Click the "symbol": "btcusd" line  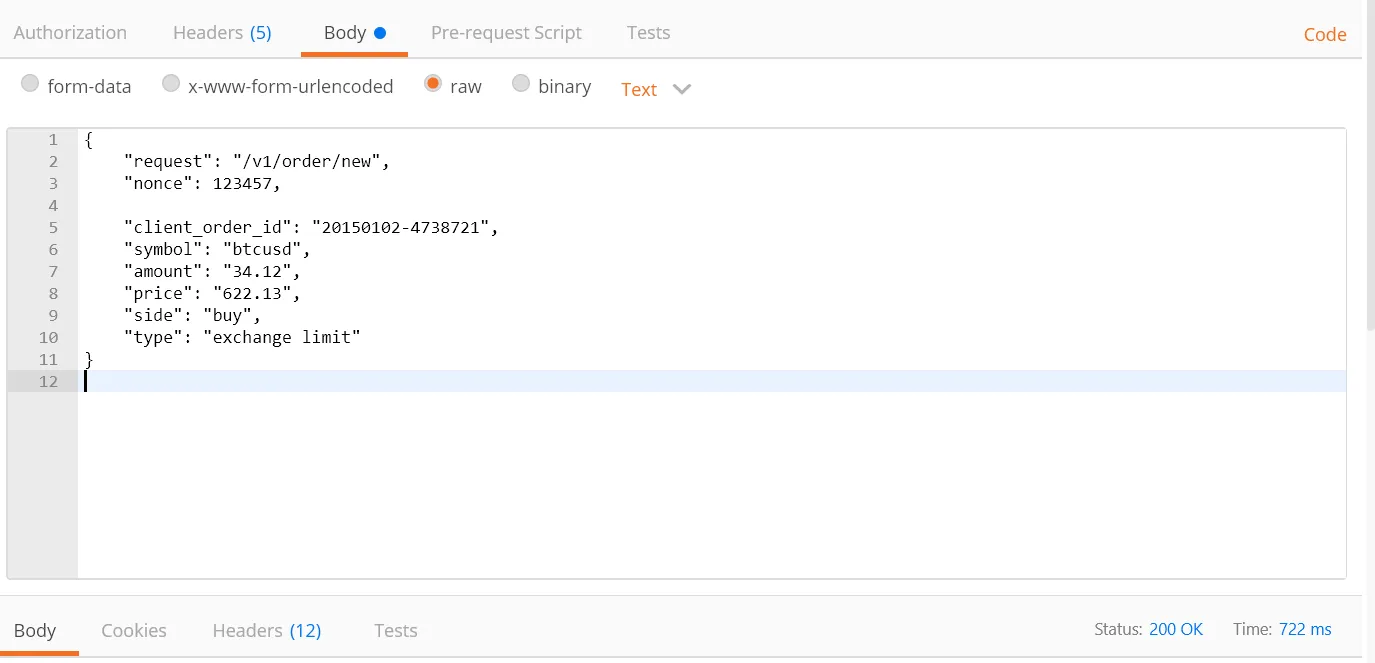click(x=218, y=250)
